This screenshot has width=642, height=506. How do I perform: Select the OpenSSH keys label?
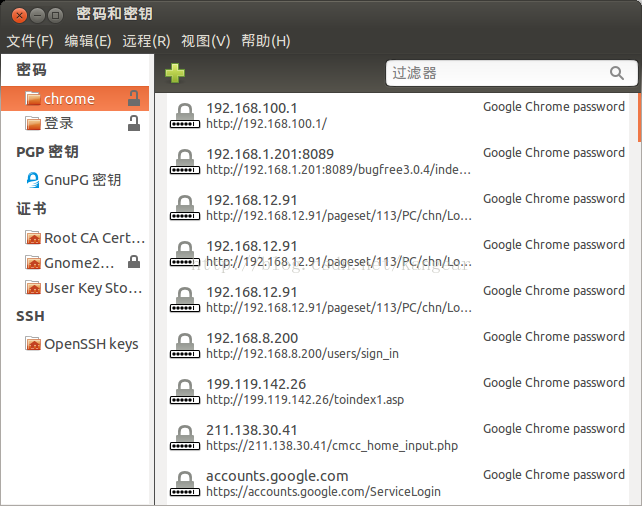coord(91,344)
